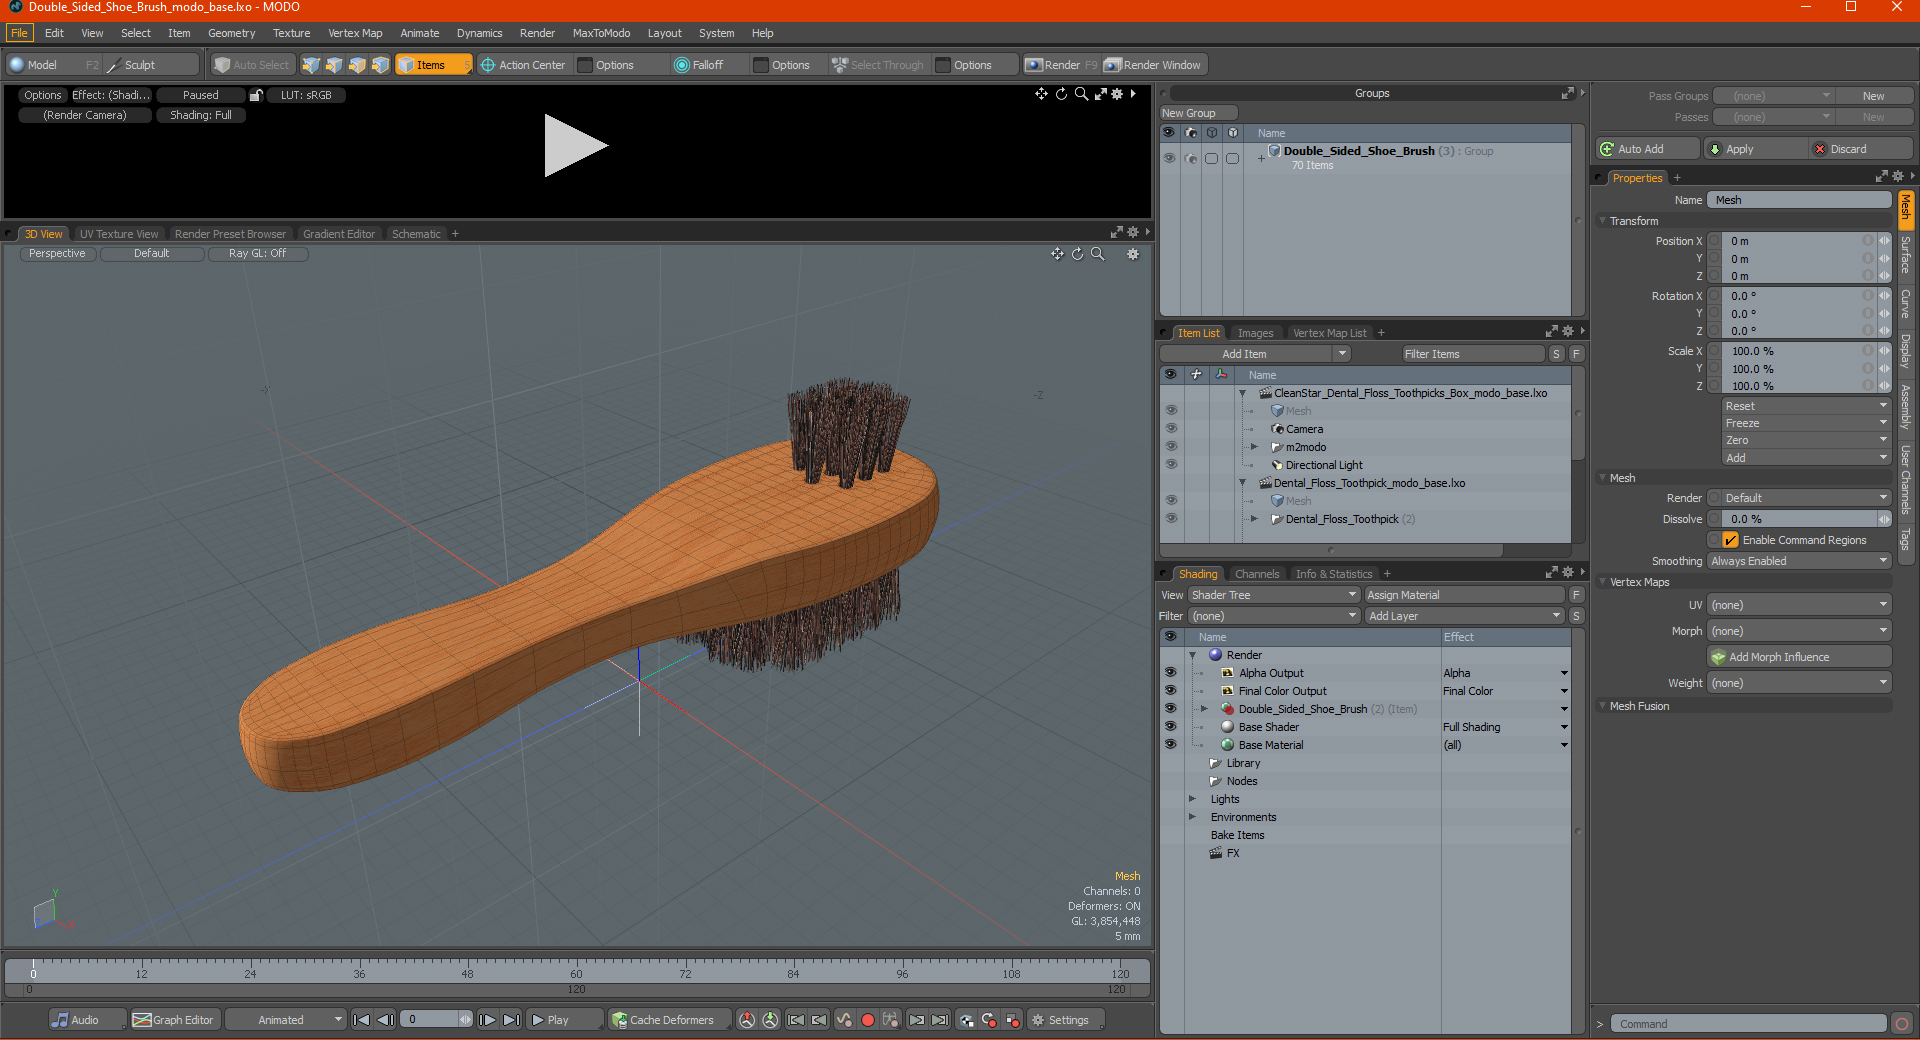Viewport: 1920px width, 1040px height.
Task: Click the red record keyframe button
Action: pos(868,1020)
